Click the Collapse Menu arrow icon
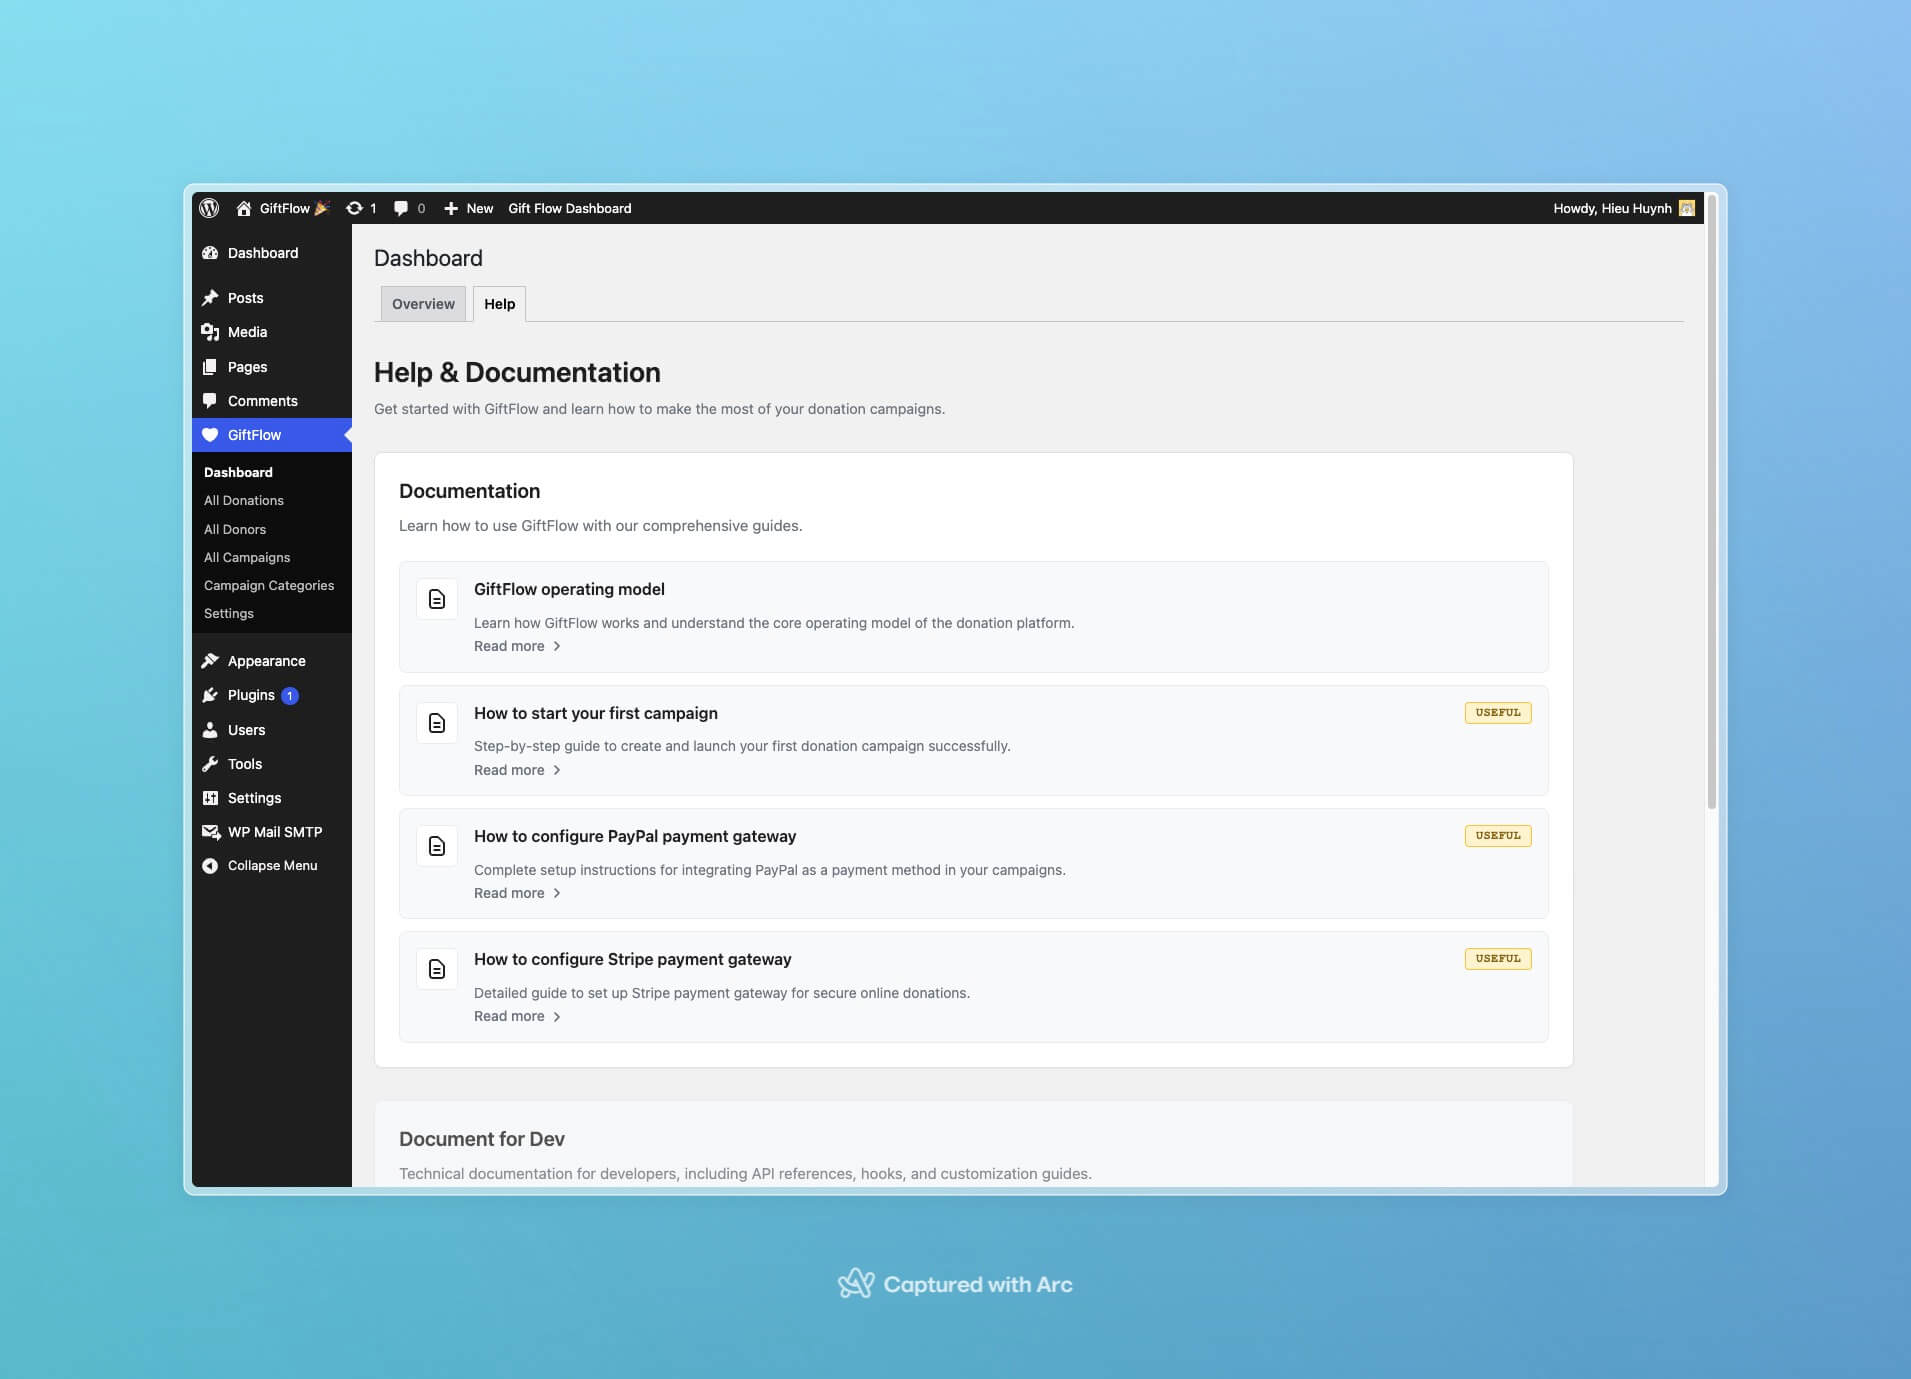Screen dimensions: 1911x1379 pos(210,866)
